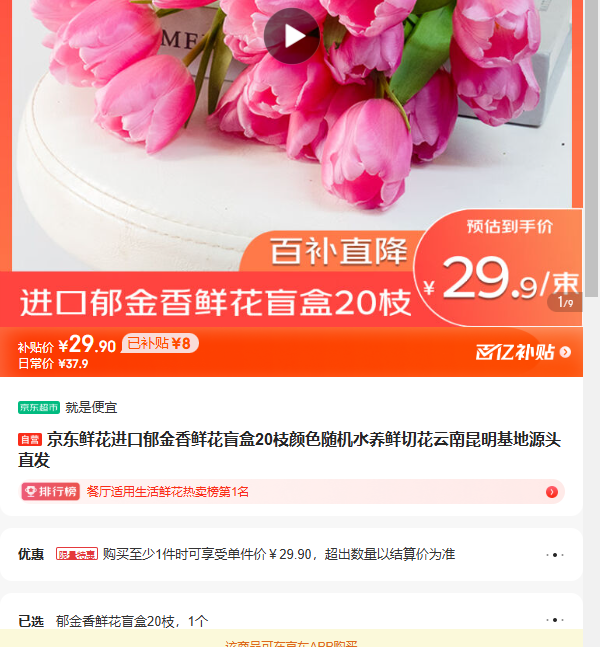Select the 郁金香鲜花盲盒20枝 chosen spec row
This screenshot has height=647, width=600.
click(291, 620)
